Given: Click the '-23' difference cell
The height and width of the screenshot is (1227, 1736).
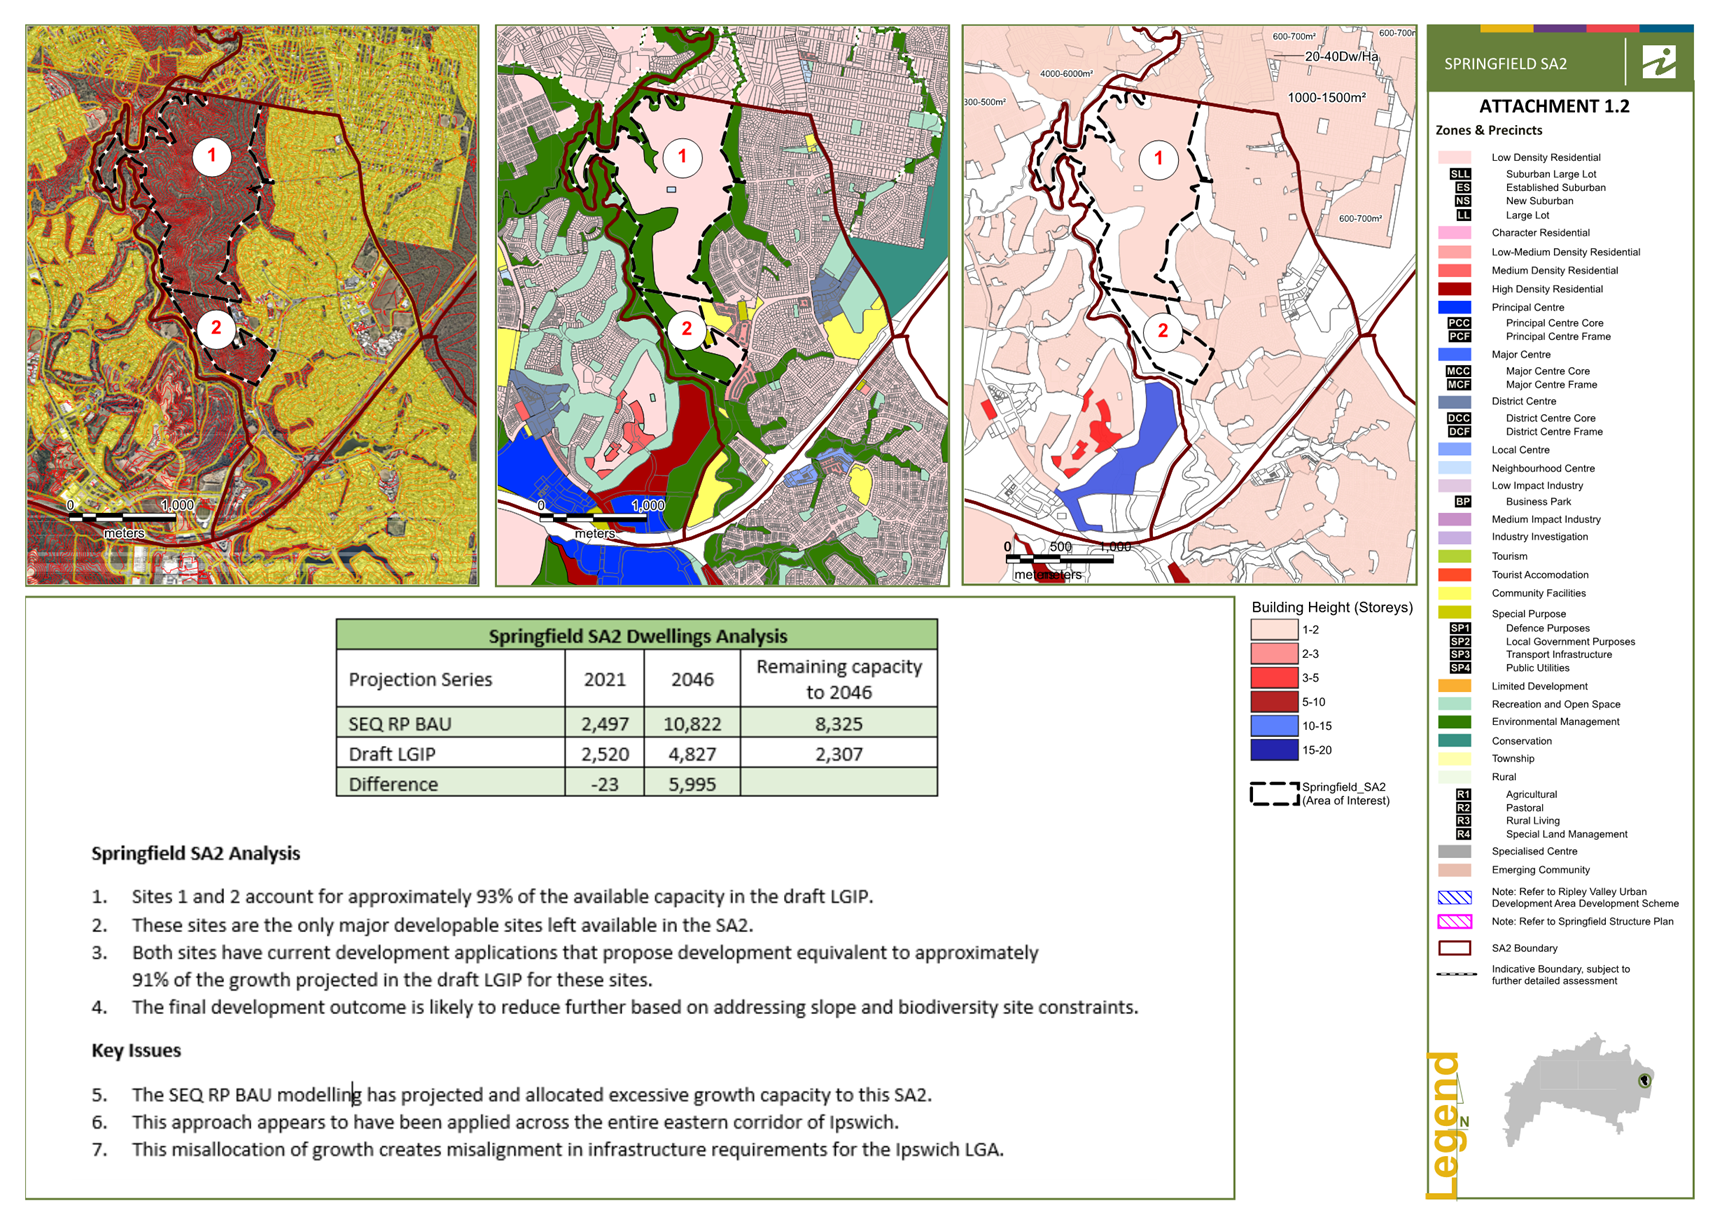Looking at the screenshot, I should click(x=605, y=784).
